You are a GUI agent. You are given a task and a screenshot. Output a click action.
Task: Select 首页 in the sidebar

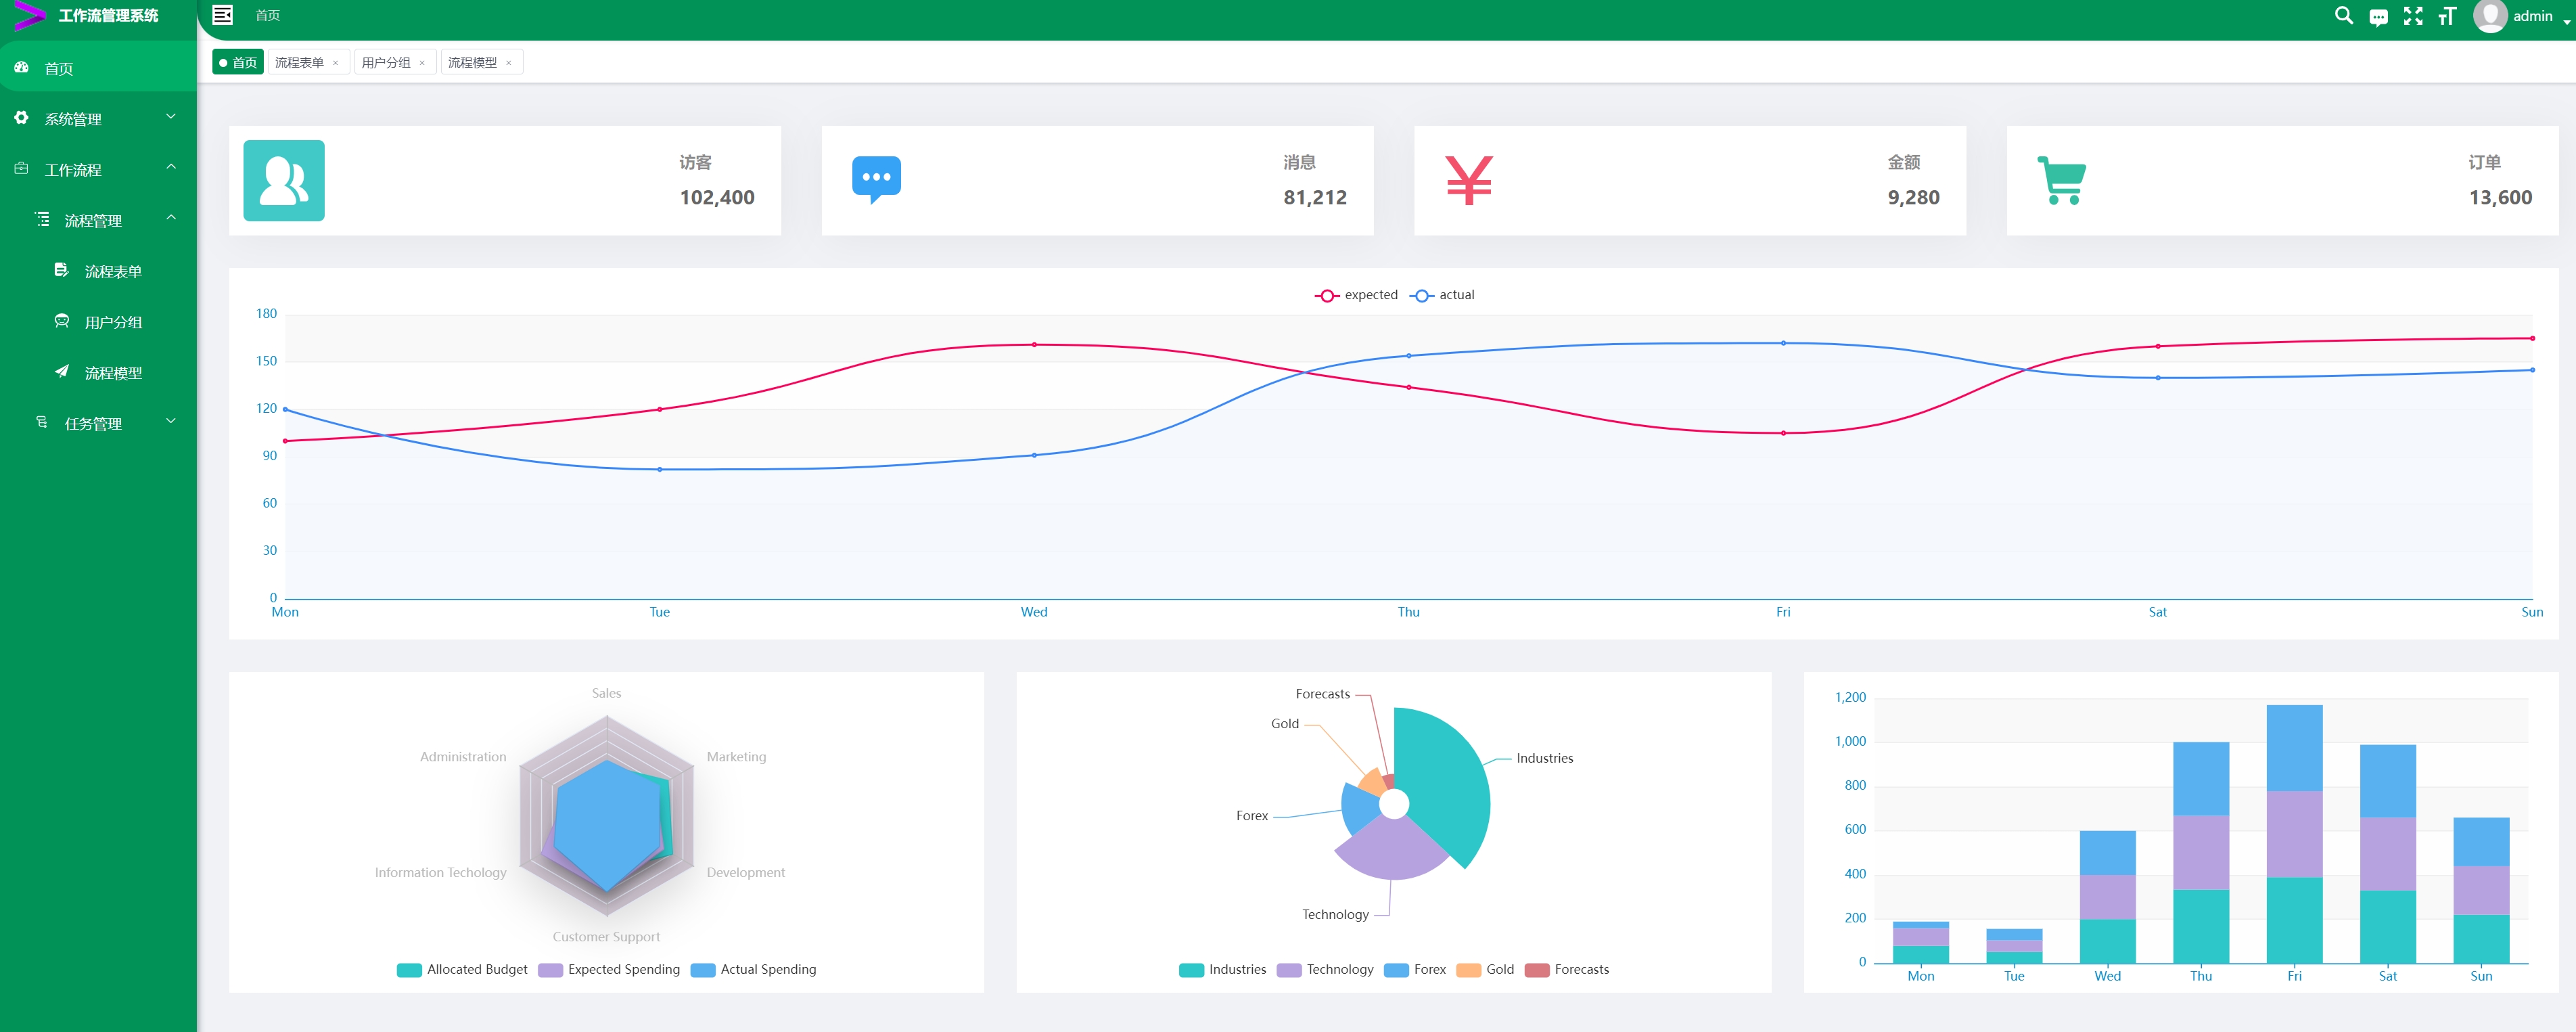tap(98, 67)
